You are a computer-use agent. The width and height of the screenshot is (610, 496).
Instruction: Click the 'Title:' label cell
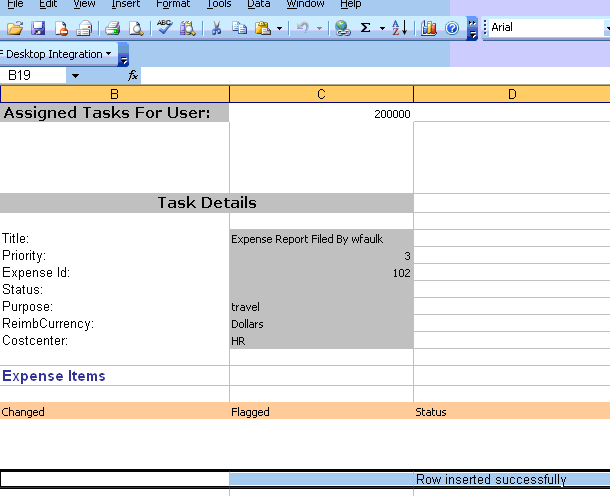pyautogui.click(x=114, y=238)
